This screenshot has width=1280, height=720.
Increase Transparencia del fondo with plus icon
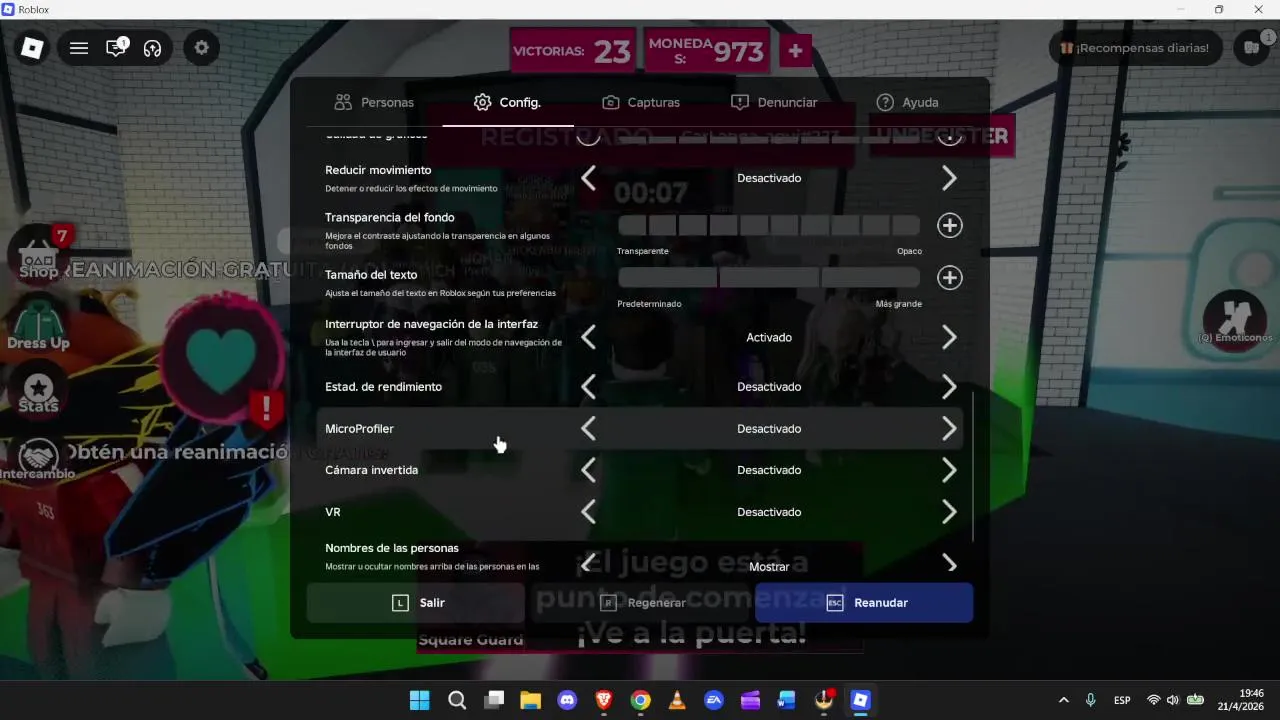(949, 225)
